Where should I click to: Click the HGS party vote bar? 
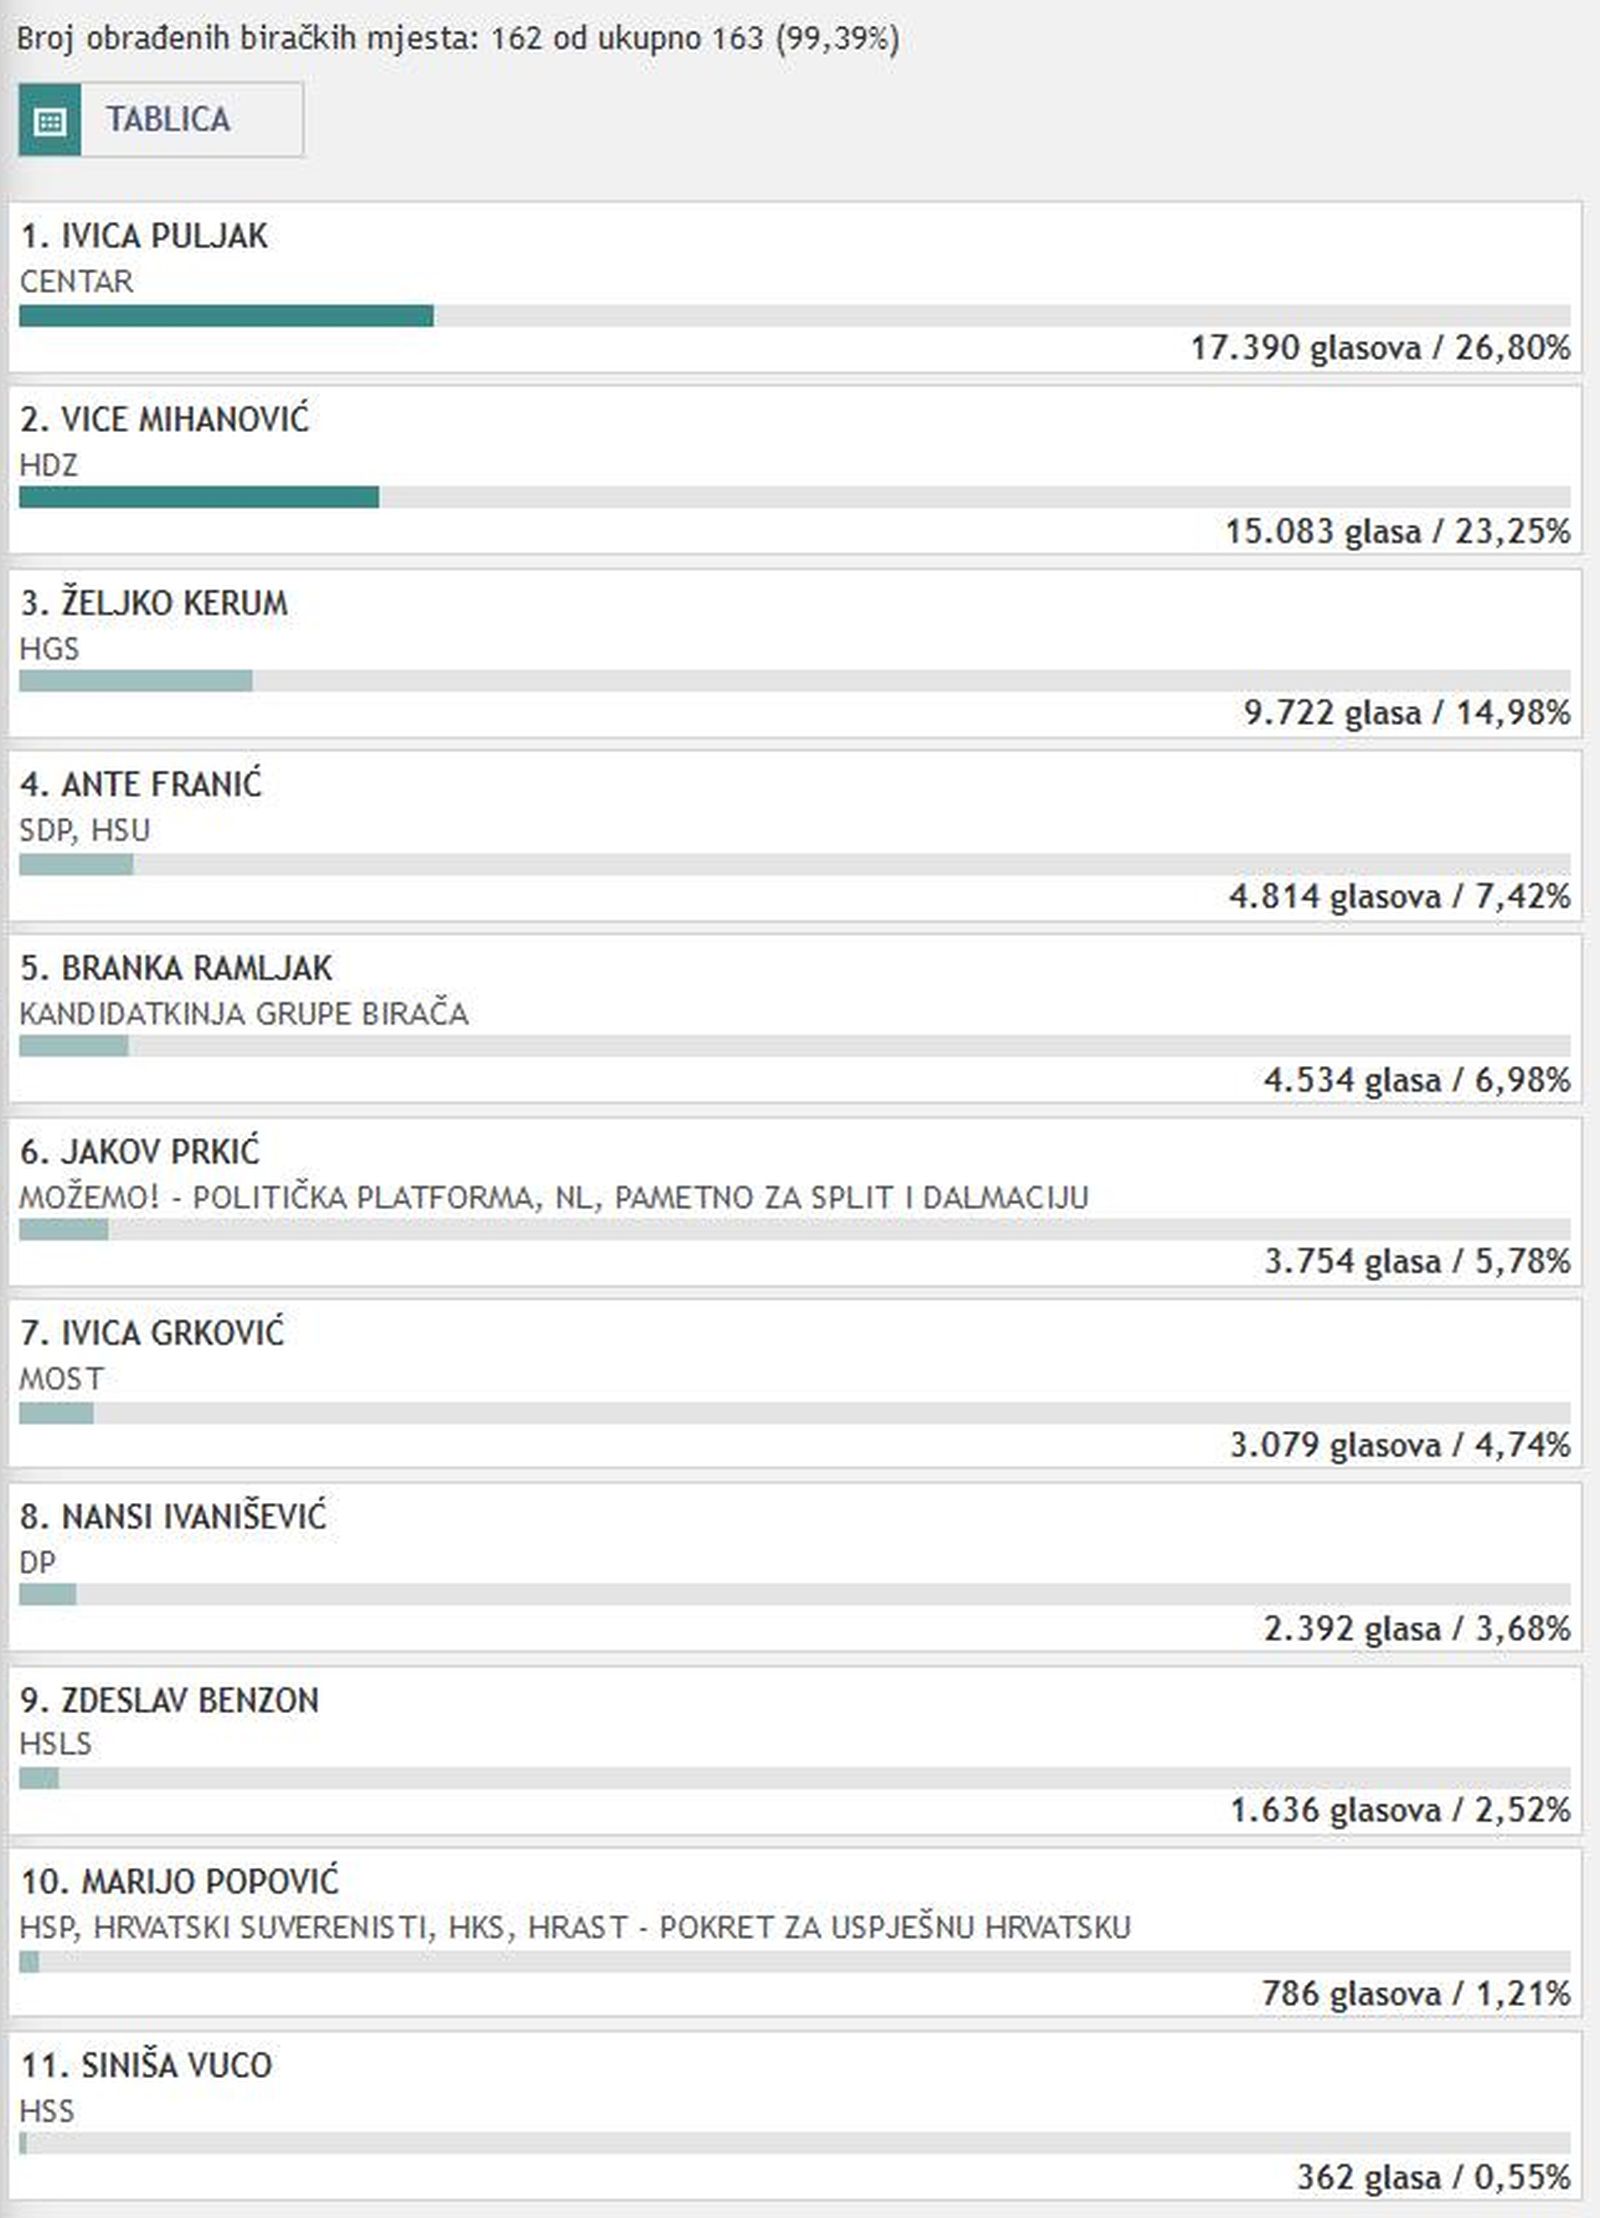coord(795,681)
